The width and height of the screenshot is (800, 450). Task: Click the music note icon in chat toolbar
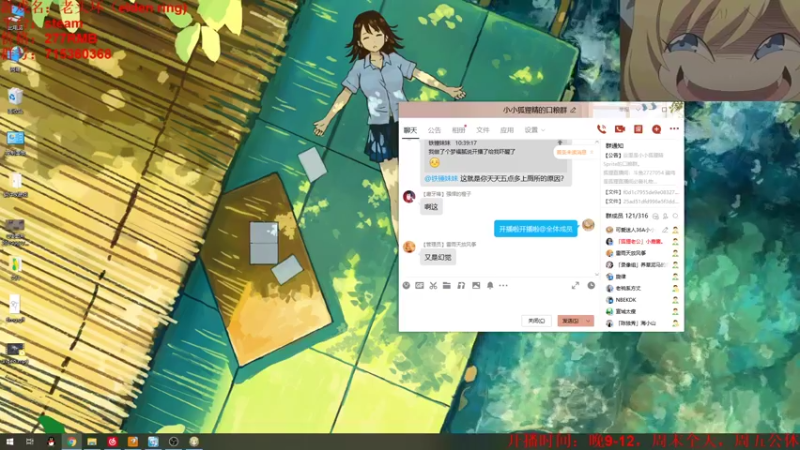[461, 285]
